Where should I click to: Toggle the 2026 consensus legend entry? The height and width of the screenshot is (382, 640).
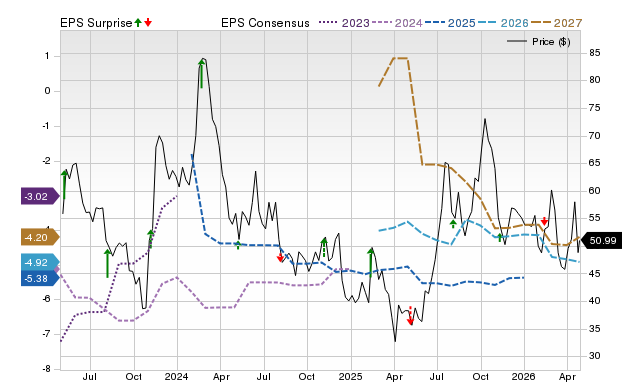pos(503,23)
